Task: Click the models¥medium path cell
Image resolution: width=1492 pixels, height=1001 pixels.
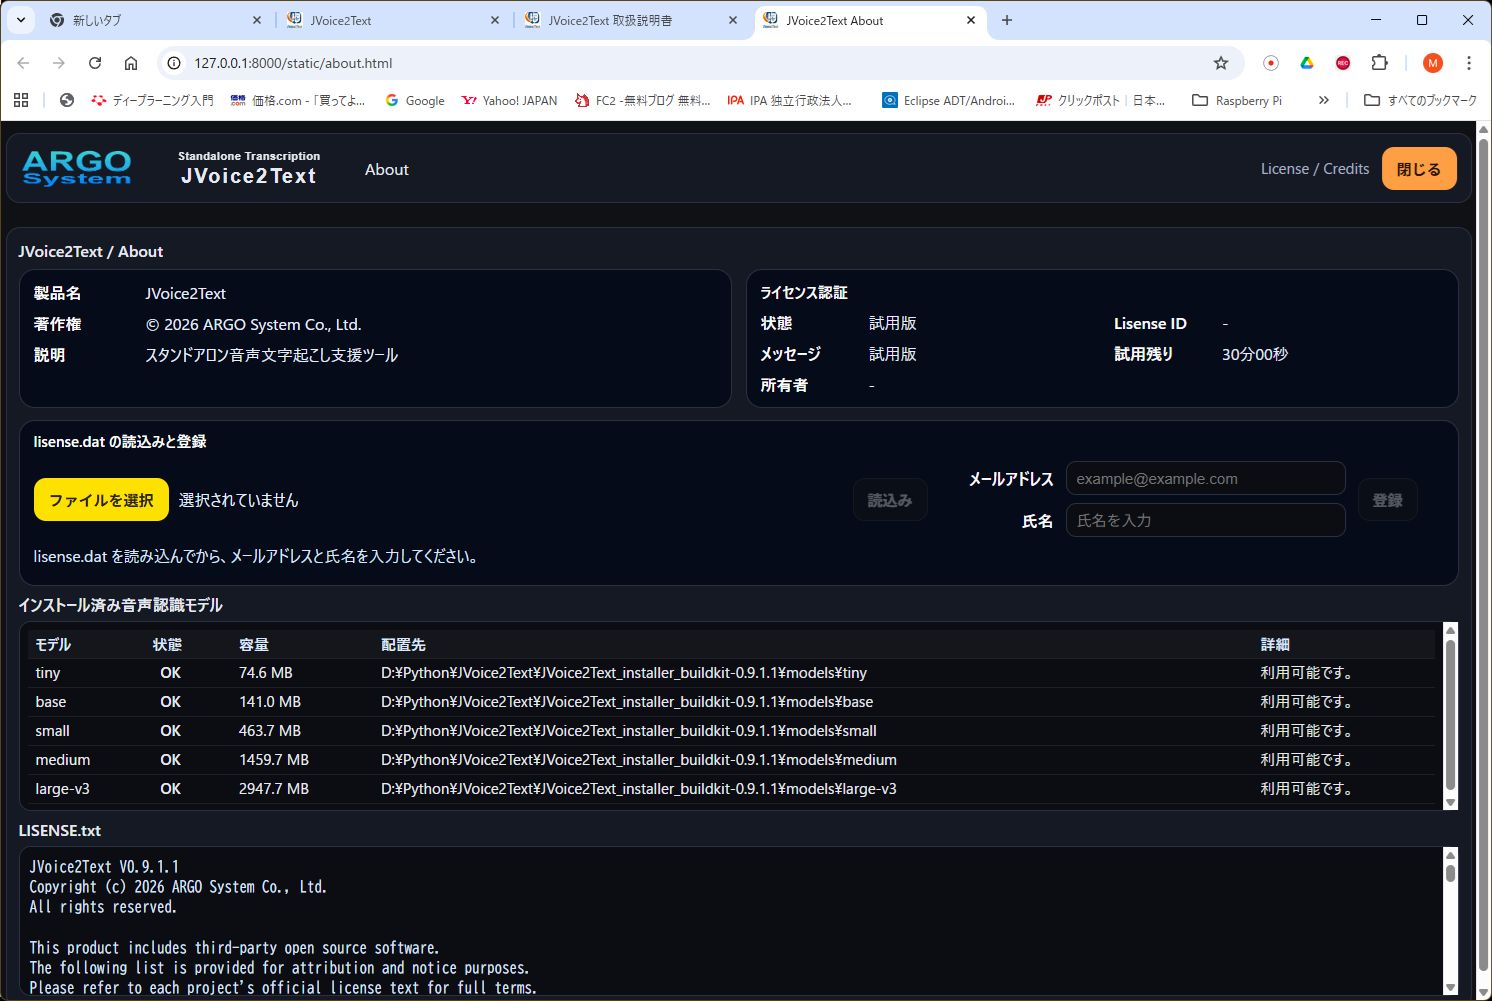Action: click(x=639, y=760)
